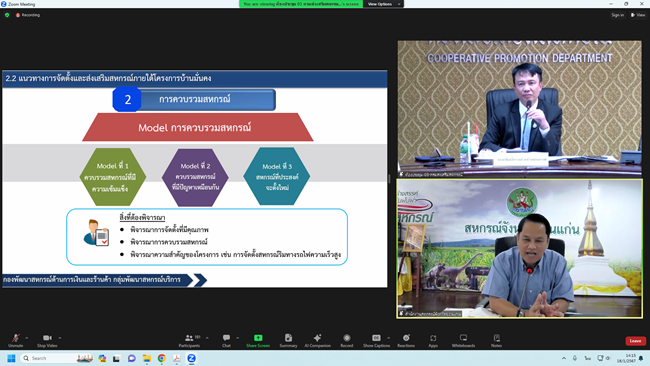Image resolution: width=650 pixels, height=366 pixels.
Task: Open the View Options dropdown
Action: pos(383,4)
